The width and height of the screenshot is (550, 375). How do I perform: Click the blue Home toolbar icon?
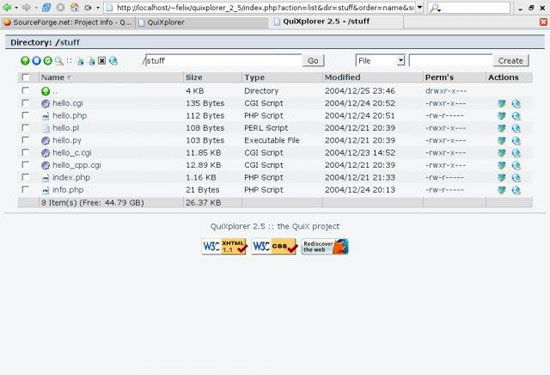(36, 61)
